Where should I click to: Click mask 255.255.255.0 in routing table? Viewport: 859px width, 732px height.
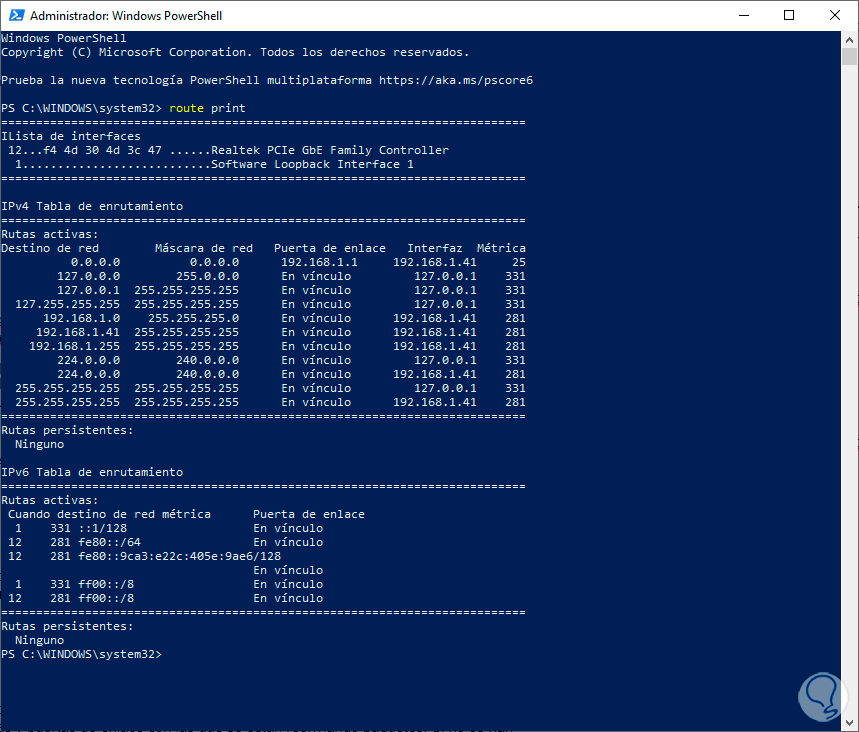pyautogui.click(x=193, y=318)
